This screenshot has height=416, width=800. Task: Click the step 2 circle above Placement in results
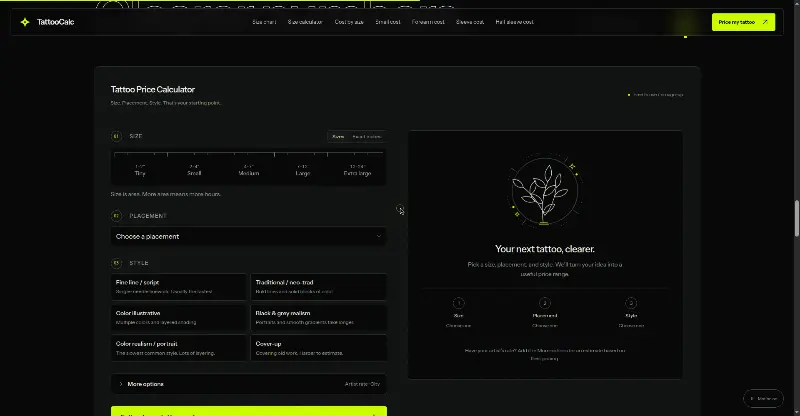tap(544, 303)
